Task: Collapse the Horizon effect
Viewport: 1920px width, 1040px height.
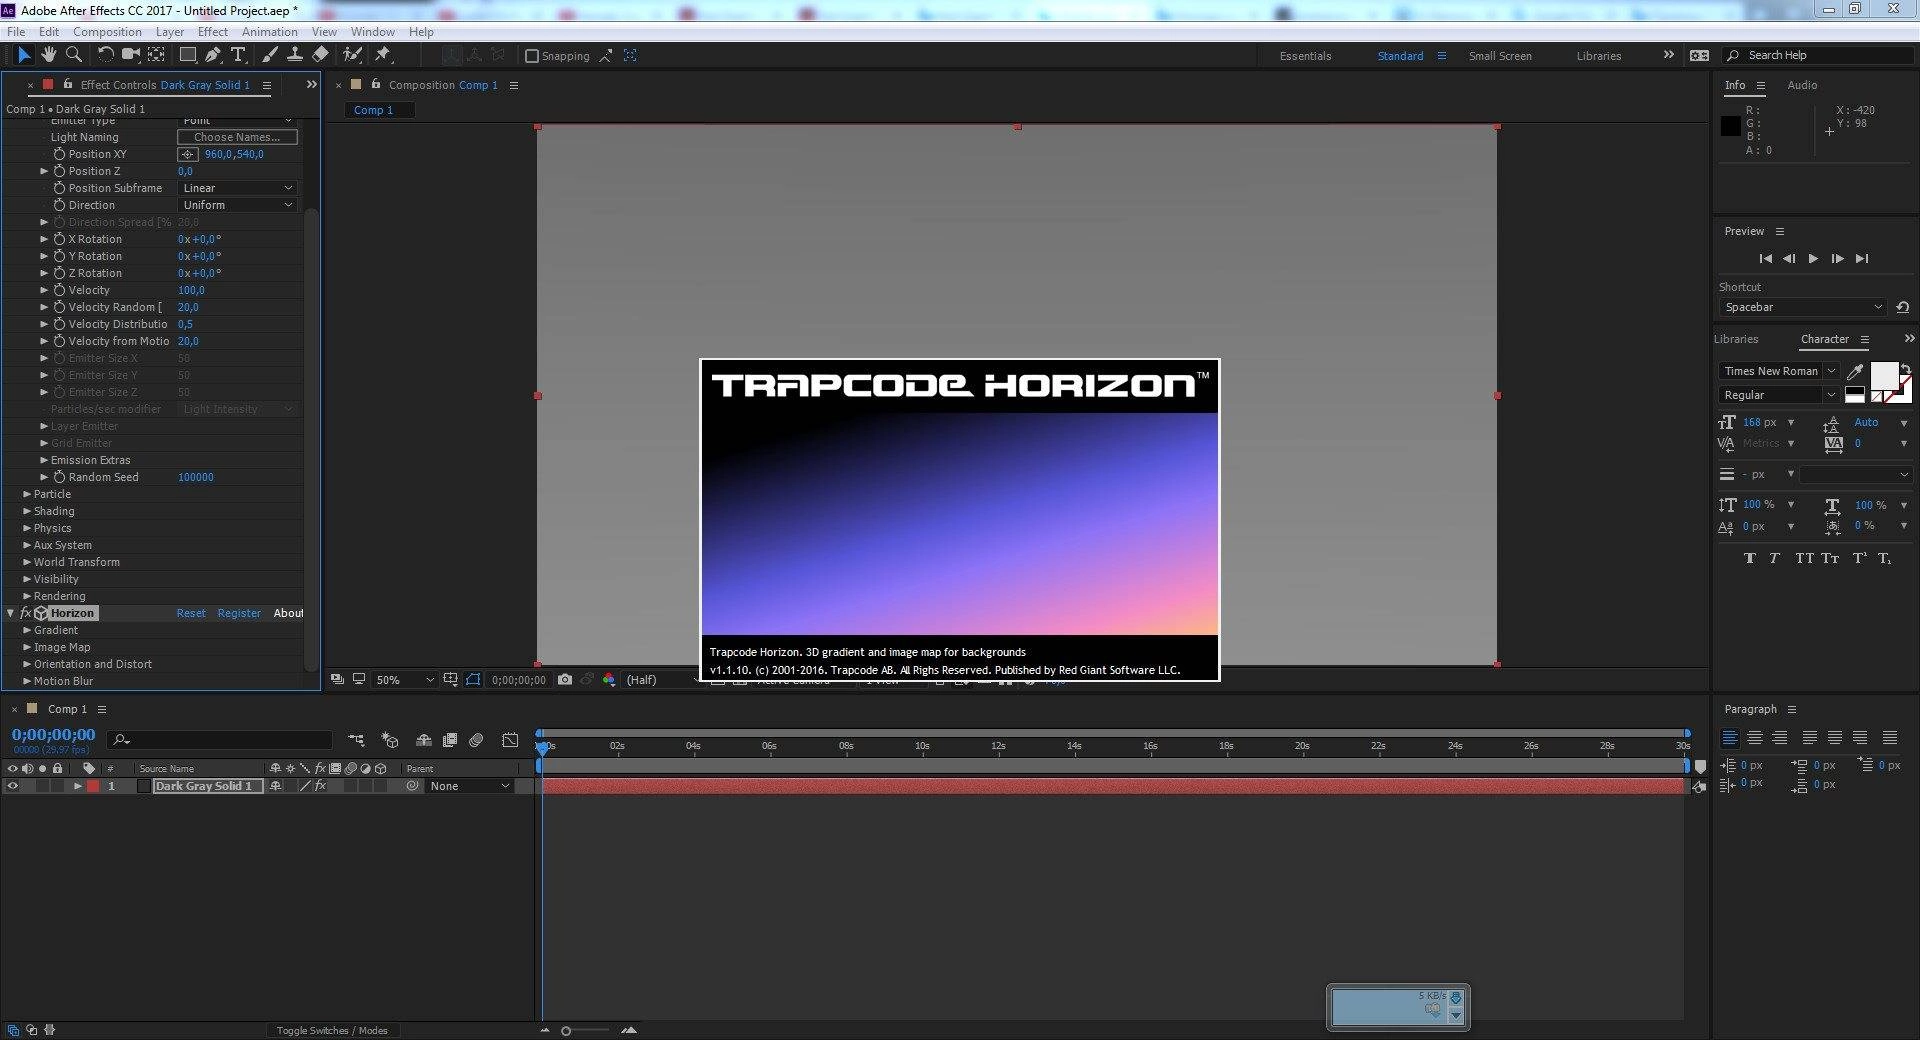Action: click(11, 613)
